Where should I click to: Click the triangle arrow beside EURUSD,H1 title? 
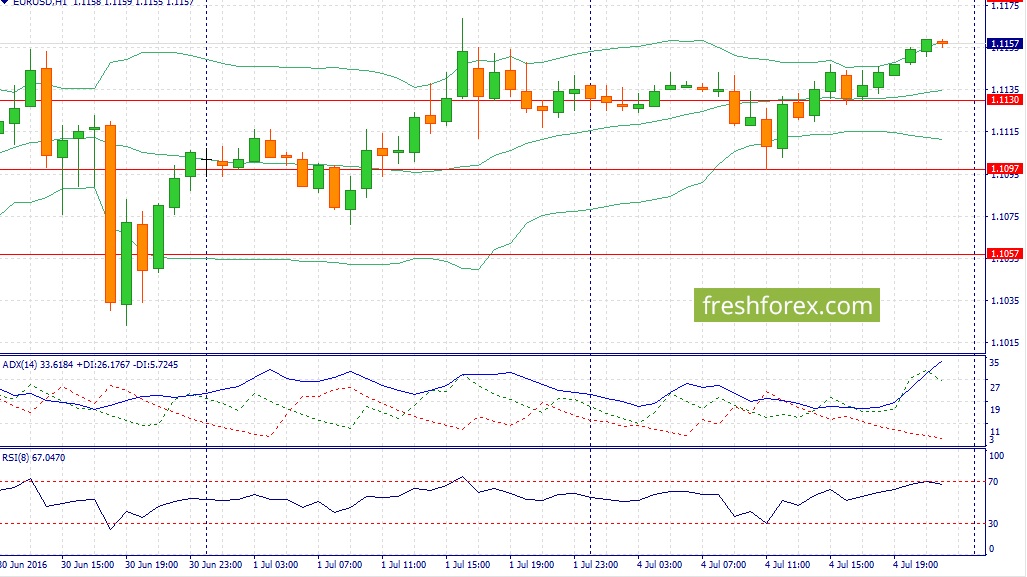tap(4, 3)
